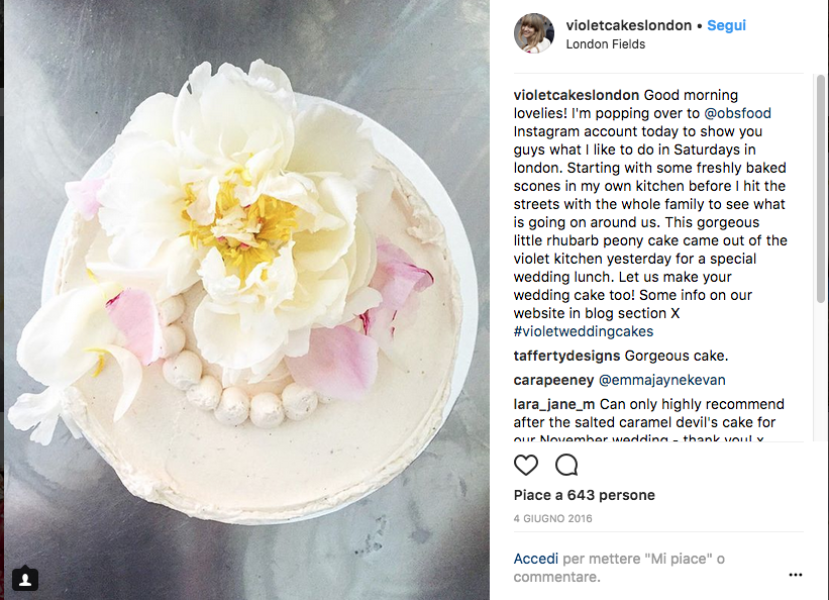Follow account via Segui

726,25
